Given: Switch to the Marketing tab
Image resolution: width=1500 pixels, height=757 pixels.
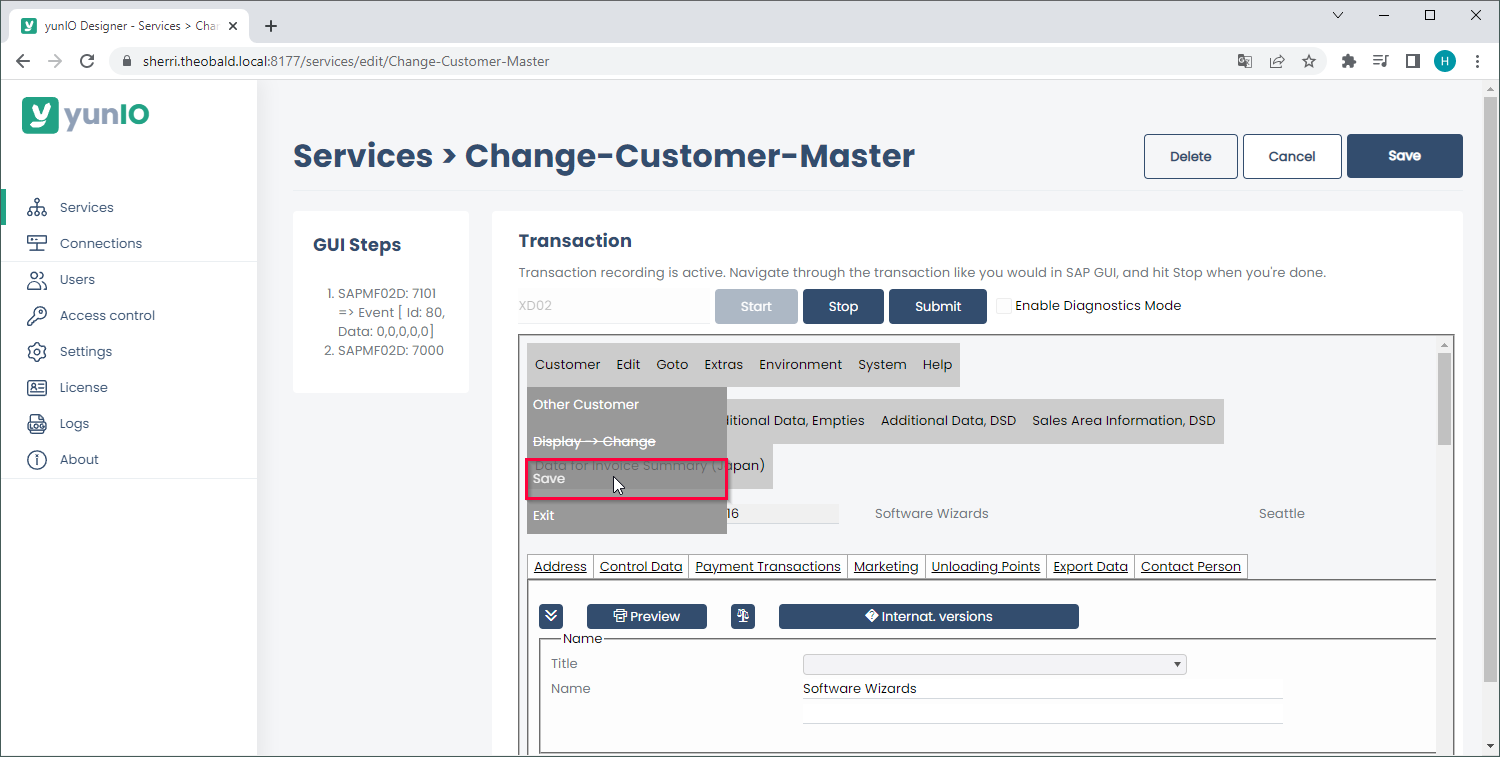Looking at the screenshot, I should (x=886, y=567).
